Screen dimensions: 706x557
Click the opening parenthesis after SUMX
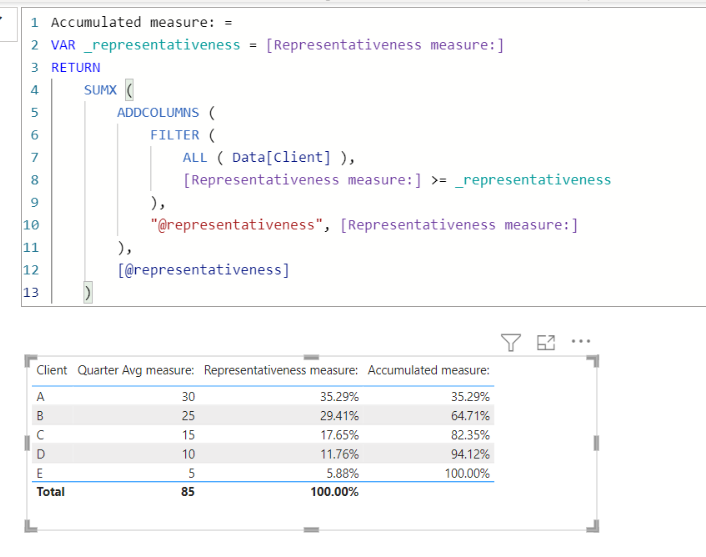pyautogui.click(x=129, y=90)
